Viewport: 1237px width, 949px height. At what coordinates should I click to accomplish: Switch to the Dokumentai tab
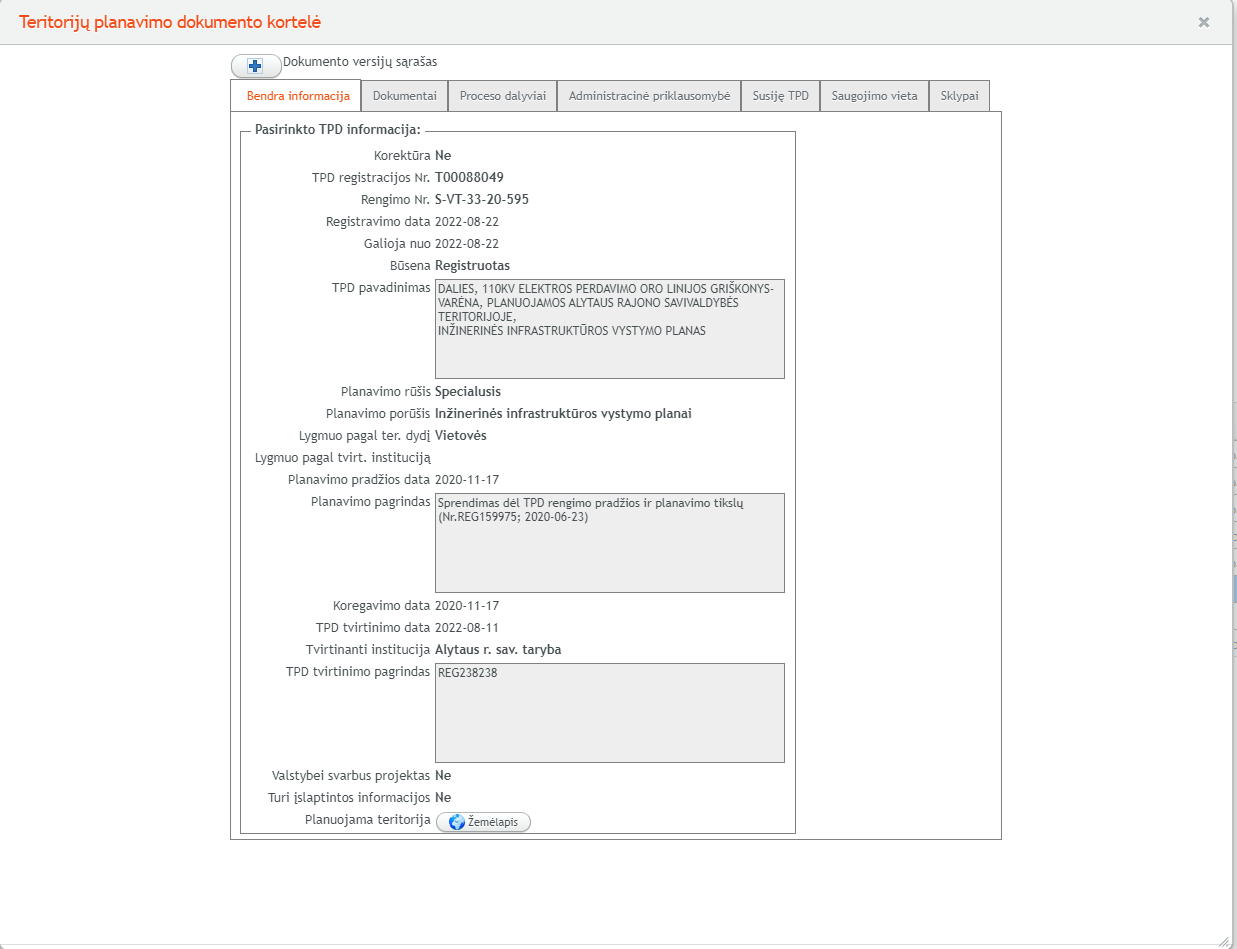coord(404,96)
